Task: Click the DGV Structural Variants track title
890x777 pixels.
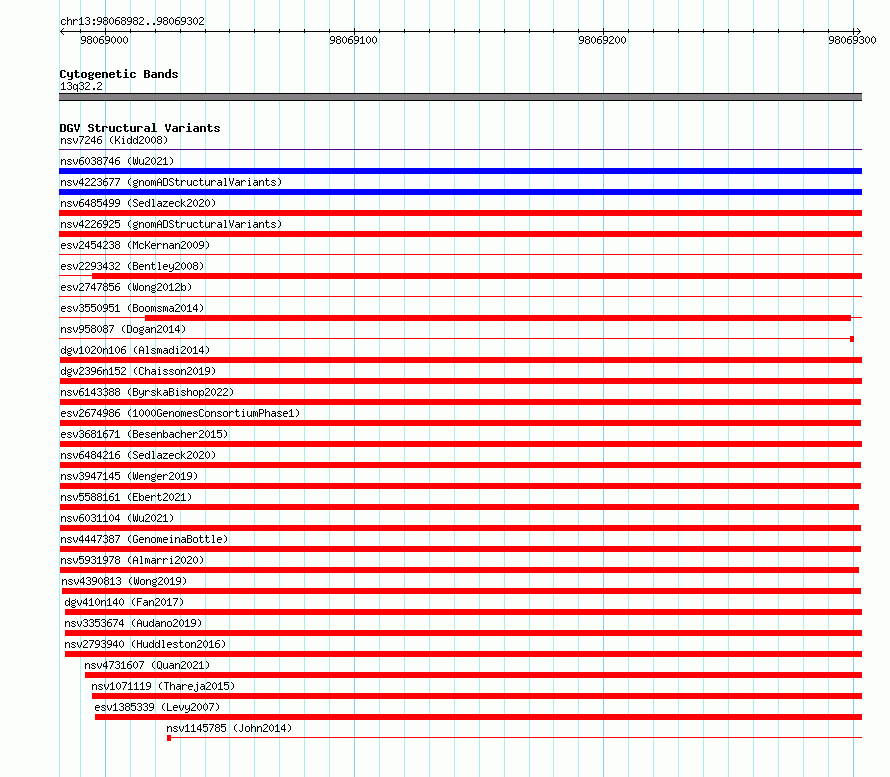Action: coord(140,128)
